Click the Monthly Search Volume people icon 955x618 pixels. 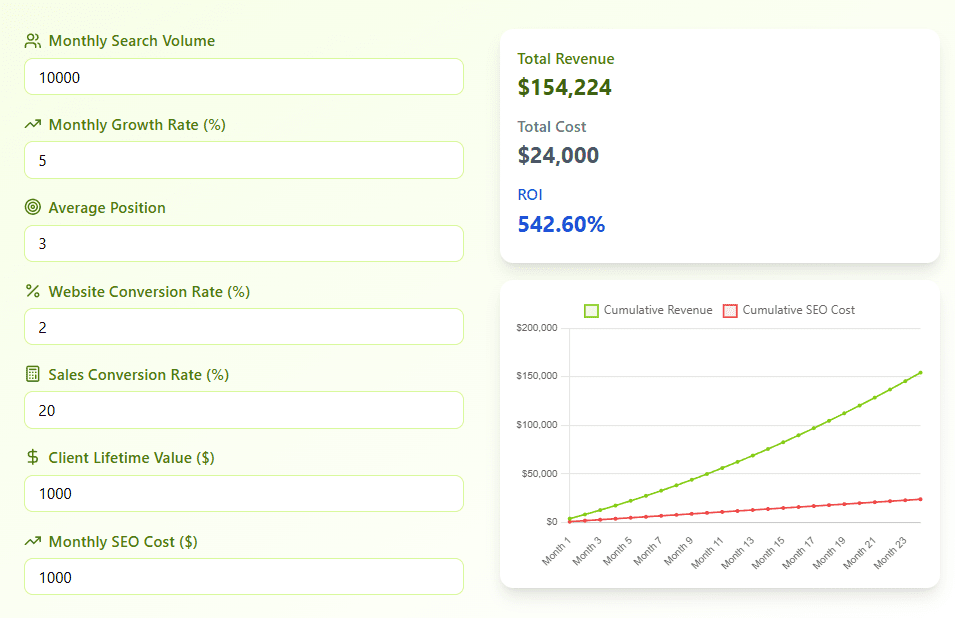(x=31, y=41)
